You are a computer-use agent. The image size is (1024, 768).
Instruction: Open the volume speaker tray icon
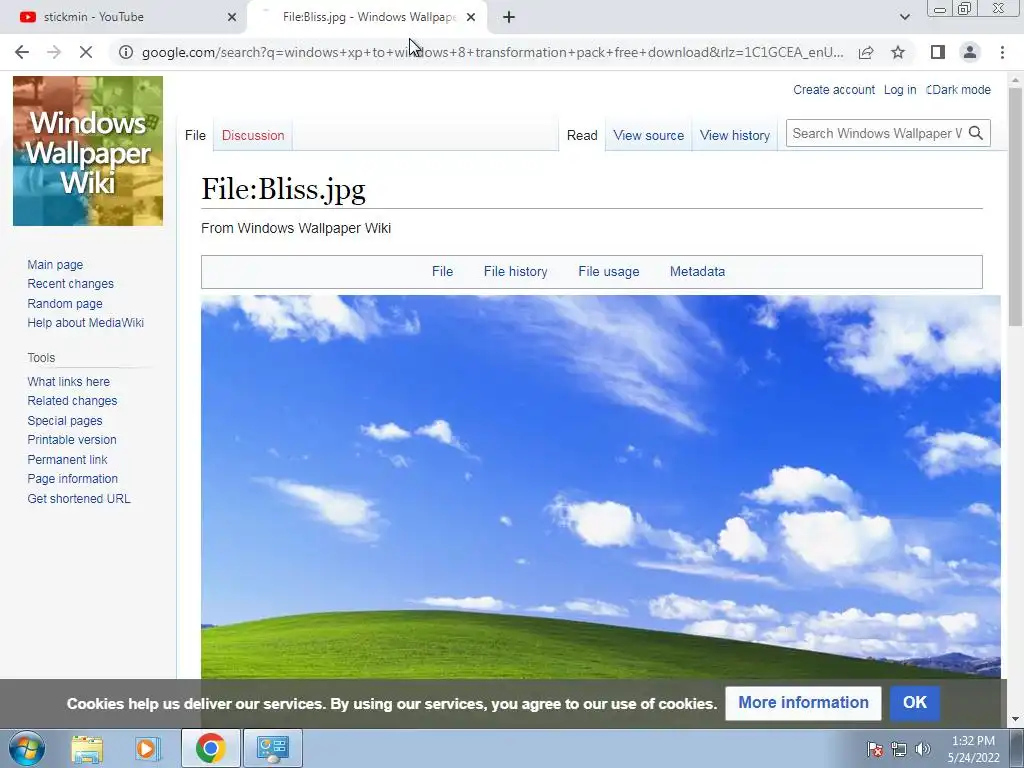(x=923, y=749)
